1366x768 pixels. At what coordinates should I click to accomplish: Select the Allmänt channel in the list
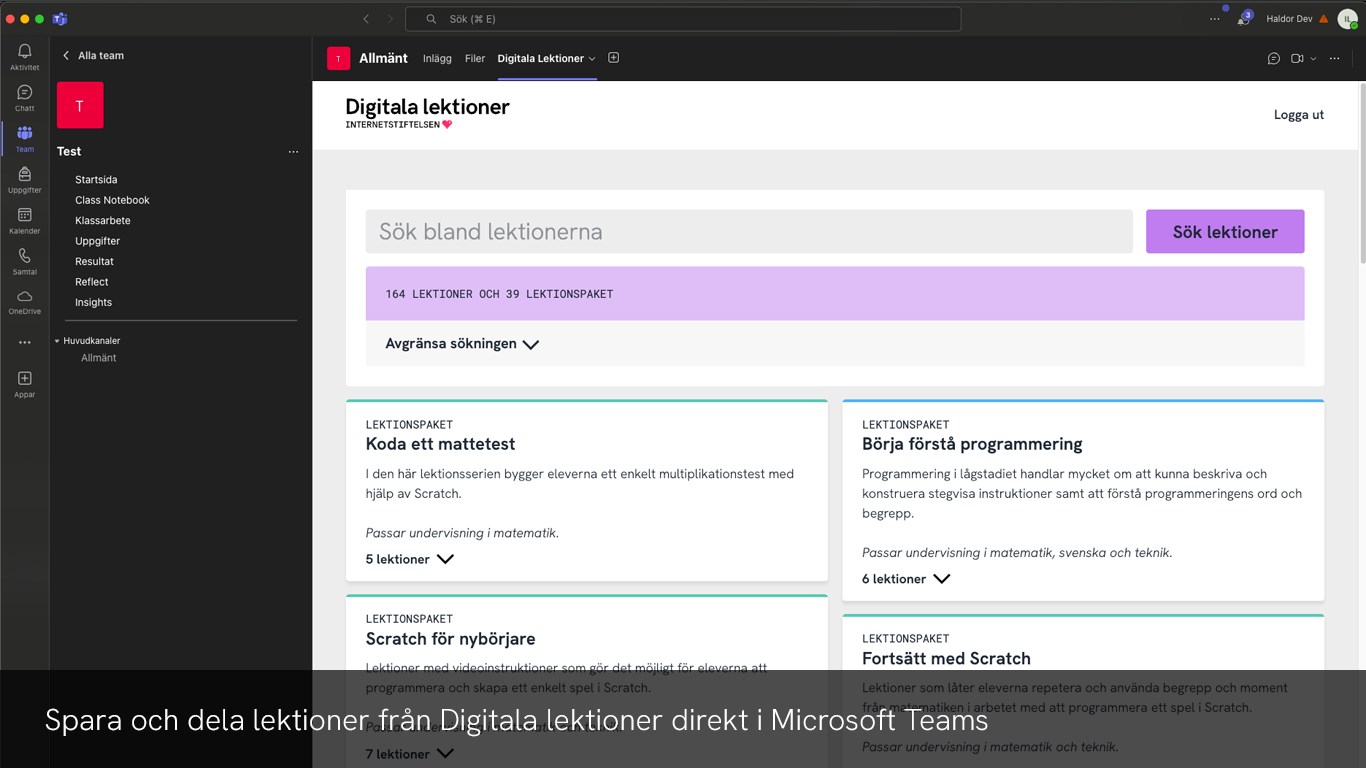pyautogui.click(x=98, y=358)
